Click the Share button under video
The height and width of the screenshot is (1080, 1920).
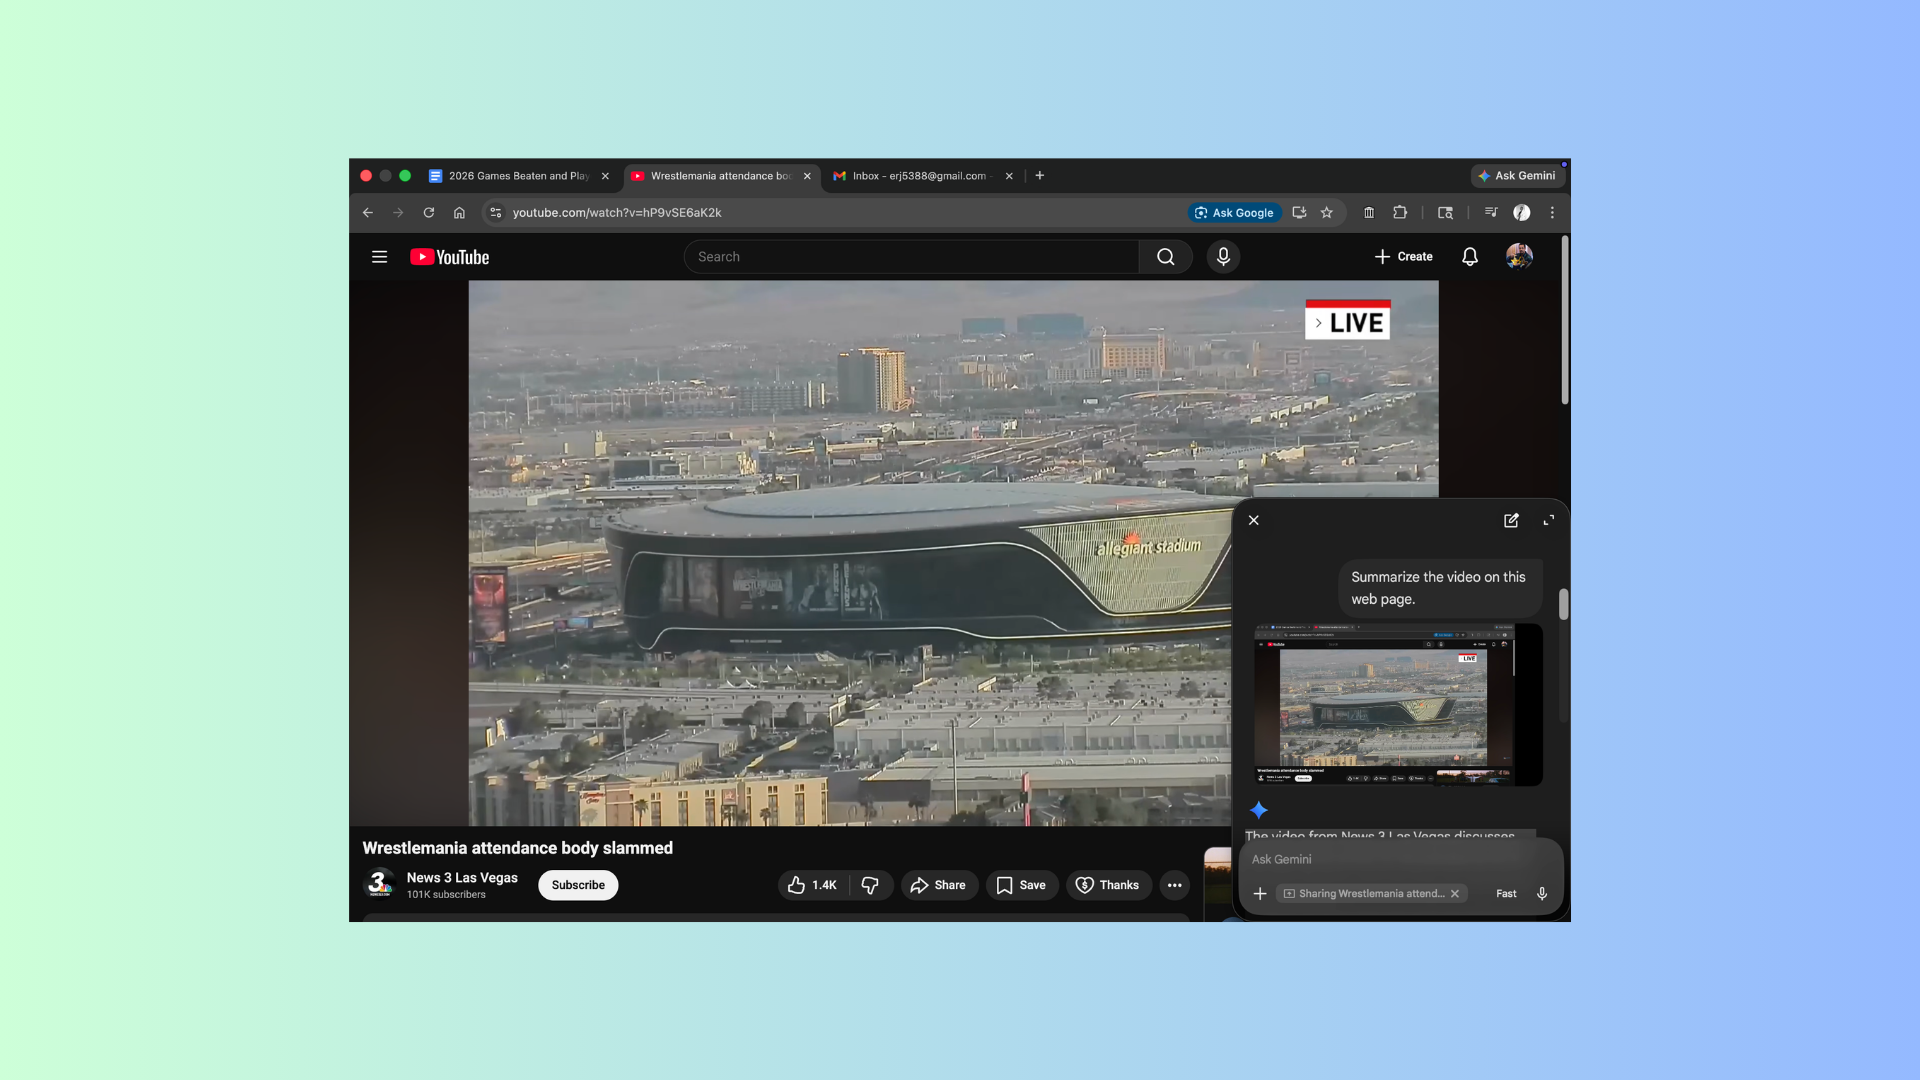coord(939,885)
